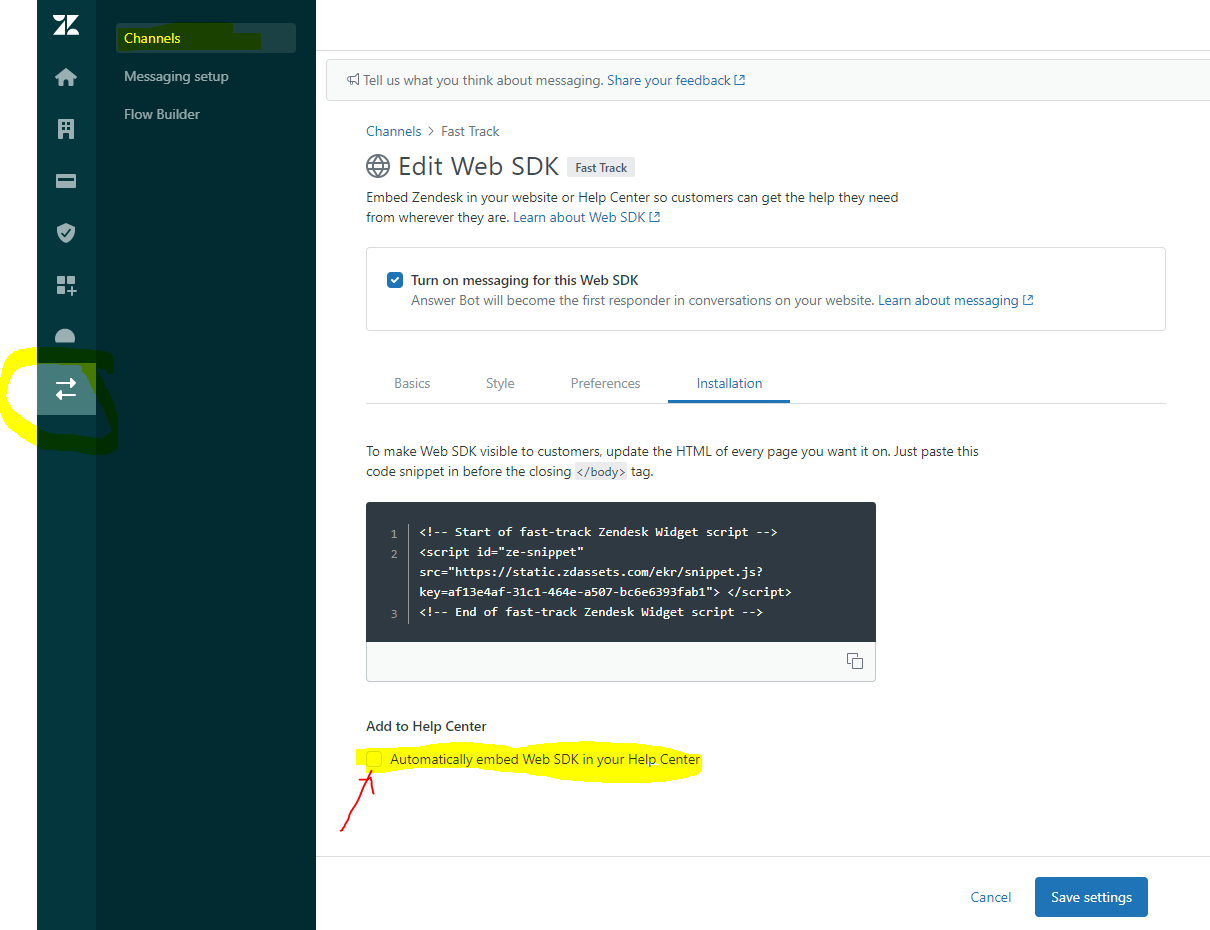Screen dimensions: 1210x930
Task: Switch to the Style tab
Action: point(500,383)
